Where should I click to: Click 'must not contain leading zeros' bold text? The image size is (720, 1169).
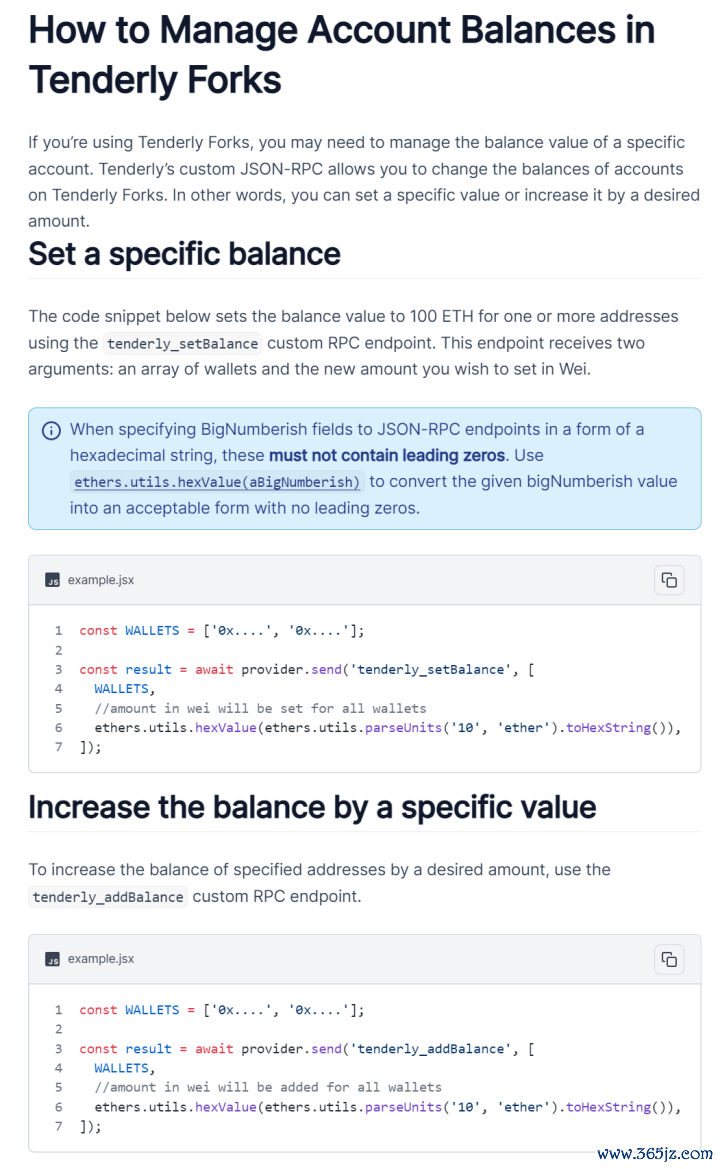tap(388, 456)
